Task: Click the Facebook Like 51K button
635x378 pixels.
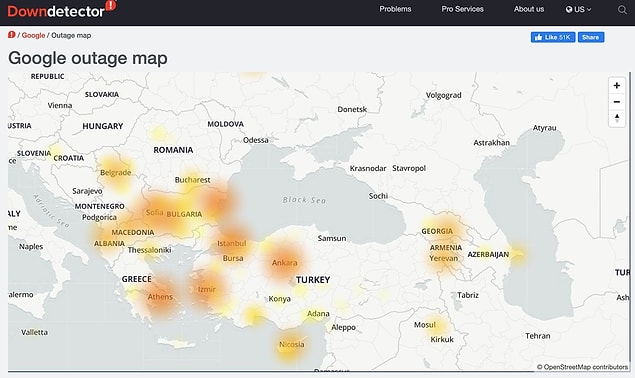Action: (x=553, y=37)
